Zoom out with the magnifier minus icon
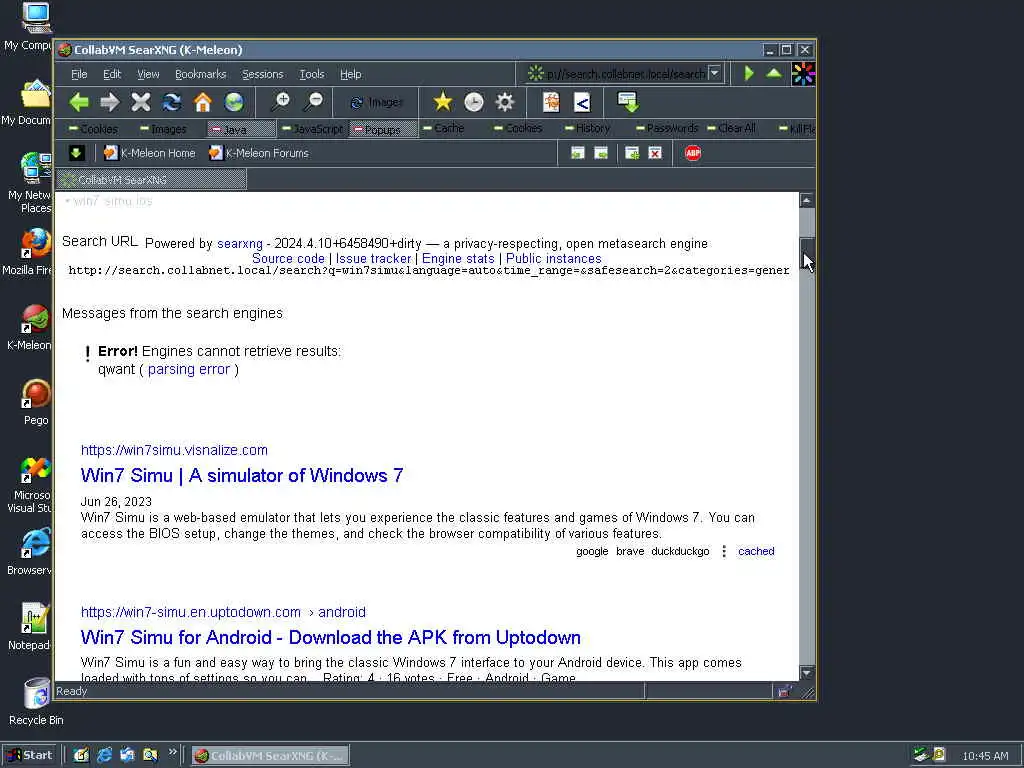 313,102
